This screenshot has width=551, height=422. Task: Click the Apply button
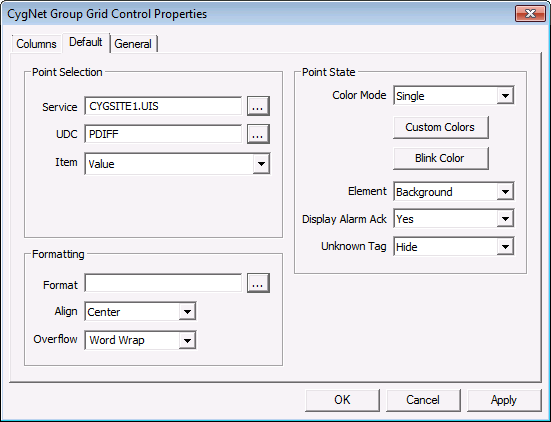[504, 400]
